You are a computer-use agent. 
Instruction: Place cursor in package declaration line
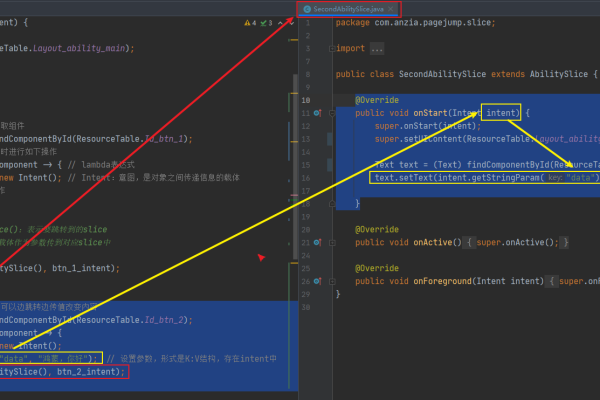pyautogui.click(x=420, y=22)
